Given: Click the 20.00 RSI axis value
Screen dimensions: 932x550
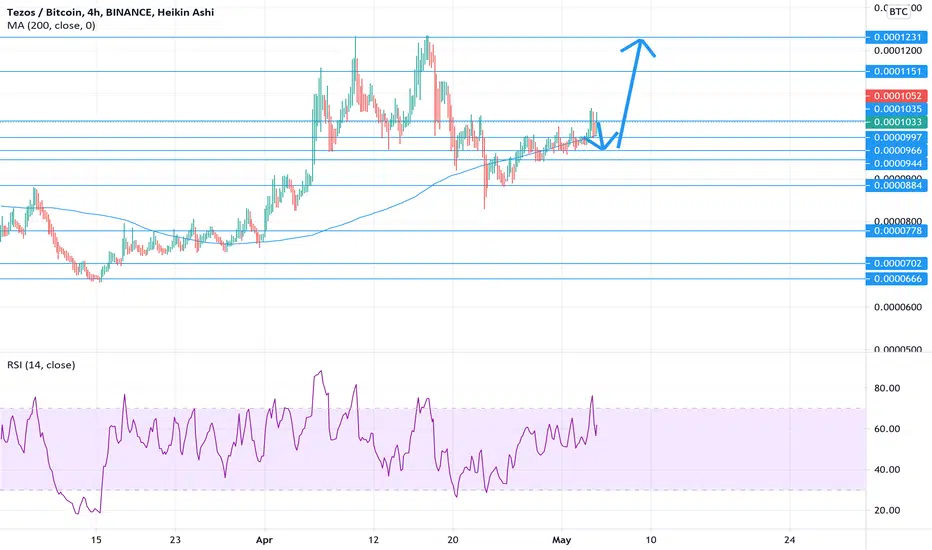Looking at the screenshot, I should pos(887,510).
